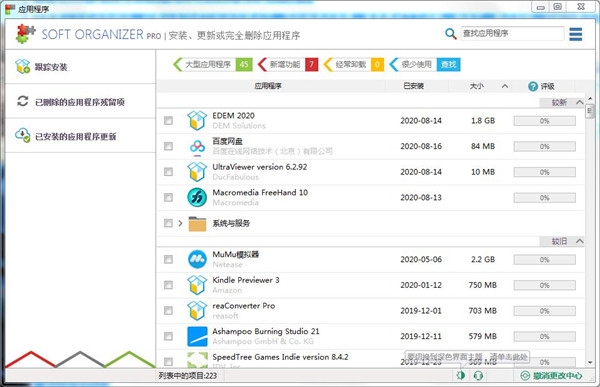Click into the 查找应用程序 search field

point(512,34)
